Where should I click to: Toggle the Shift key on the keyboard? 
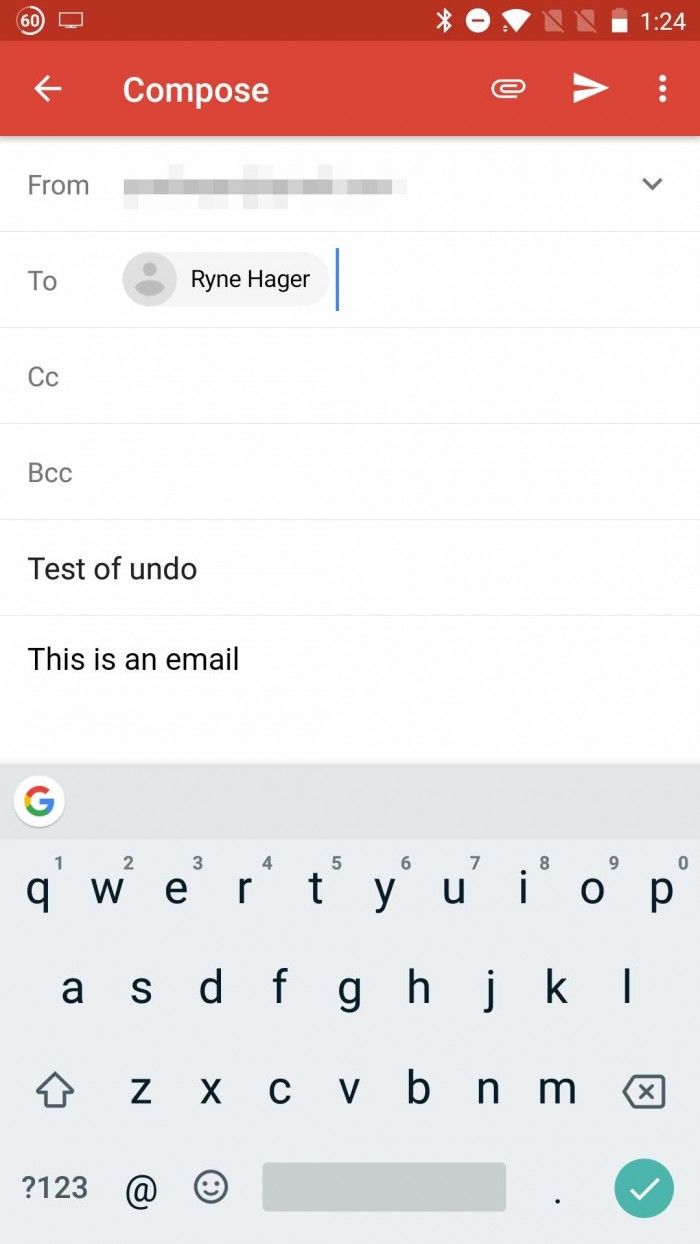click(x=54, y=1090)
